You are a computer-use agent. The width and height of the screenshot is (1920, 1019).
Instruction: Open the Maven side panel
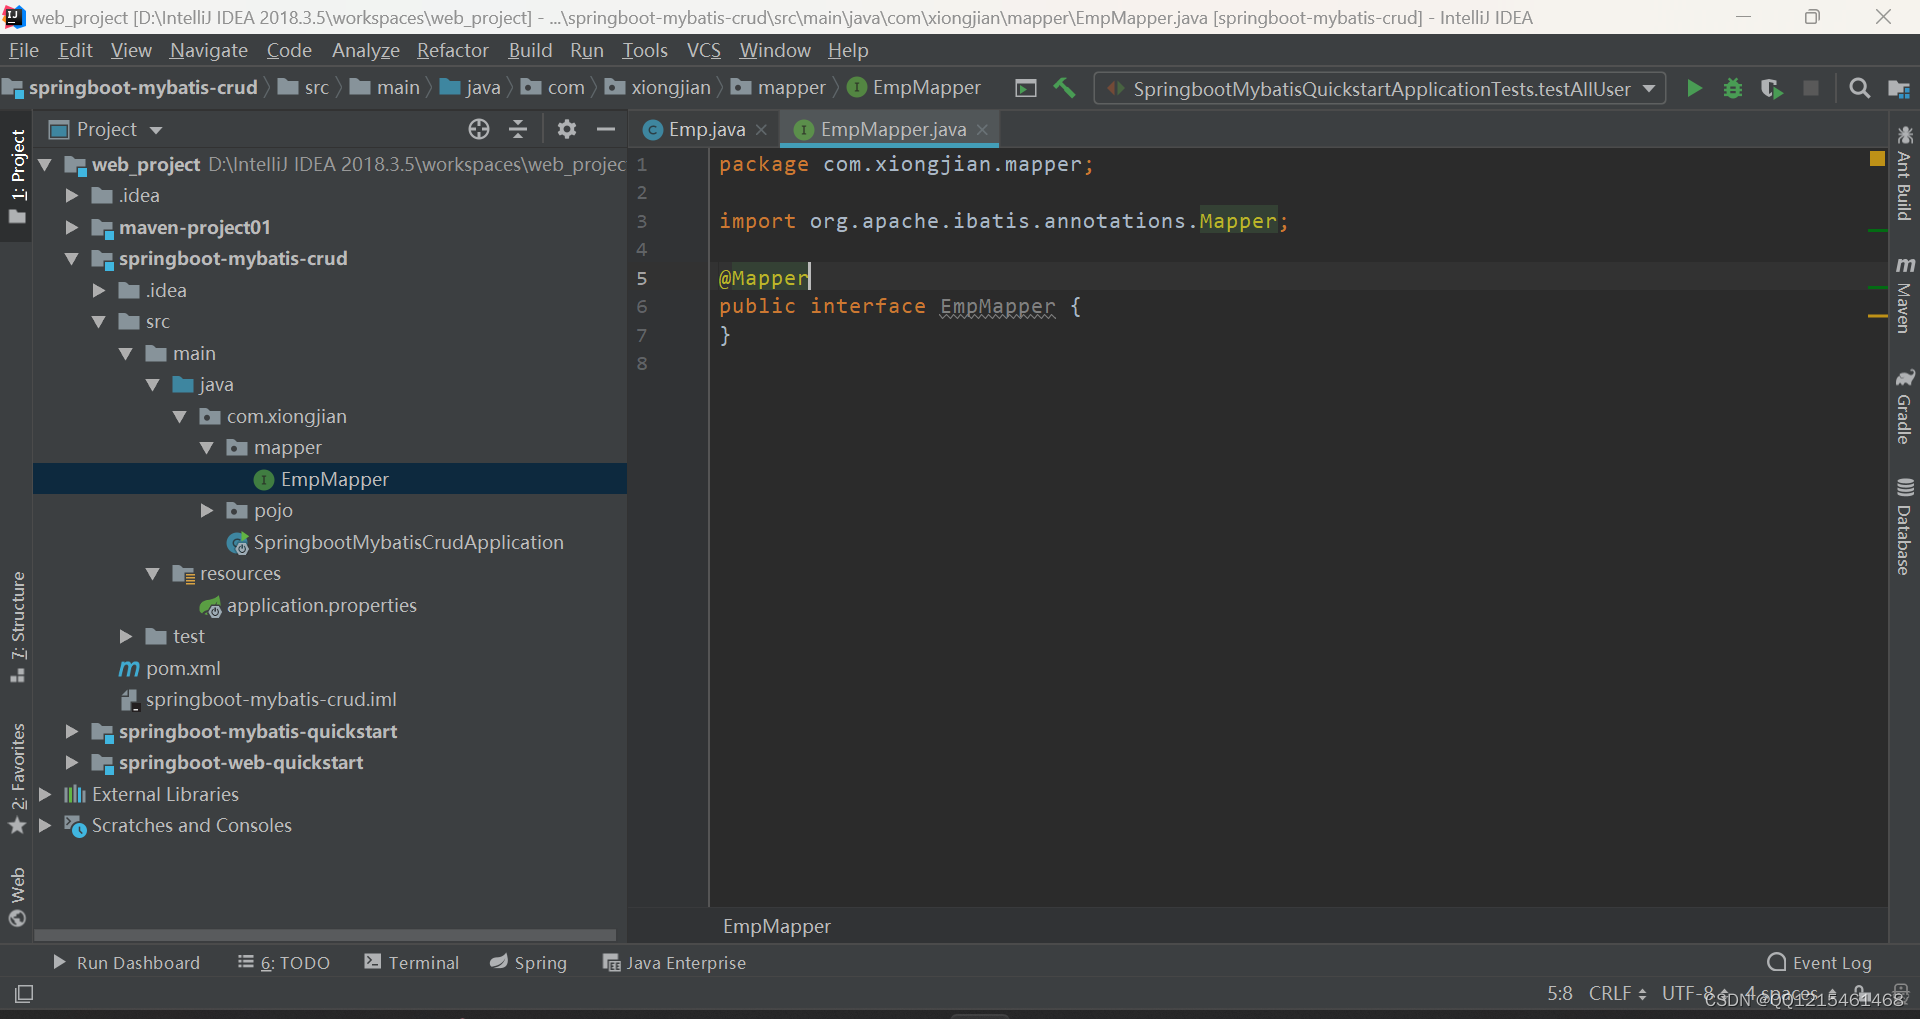pos(1904,294)
